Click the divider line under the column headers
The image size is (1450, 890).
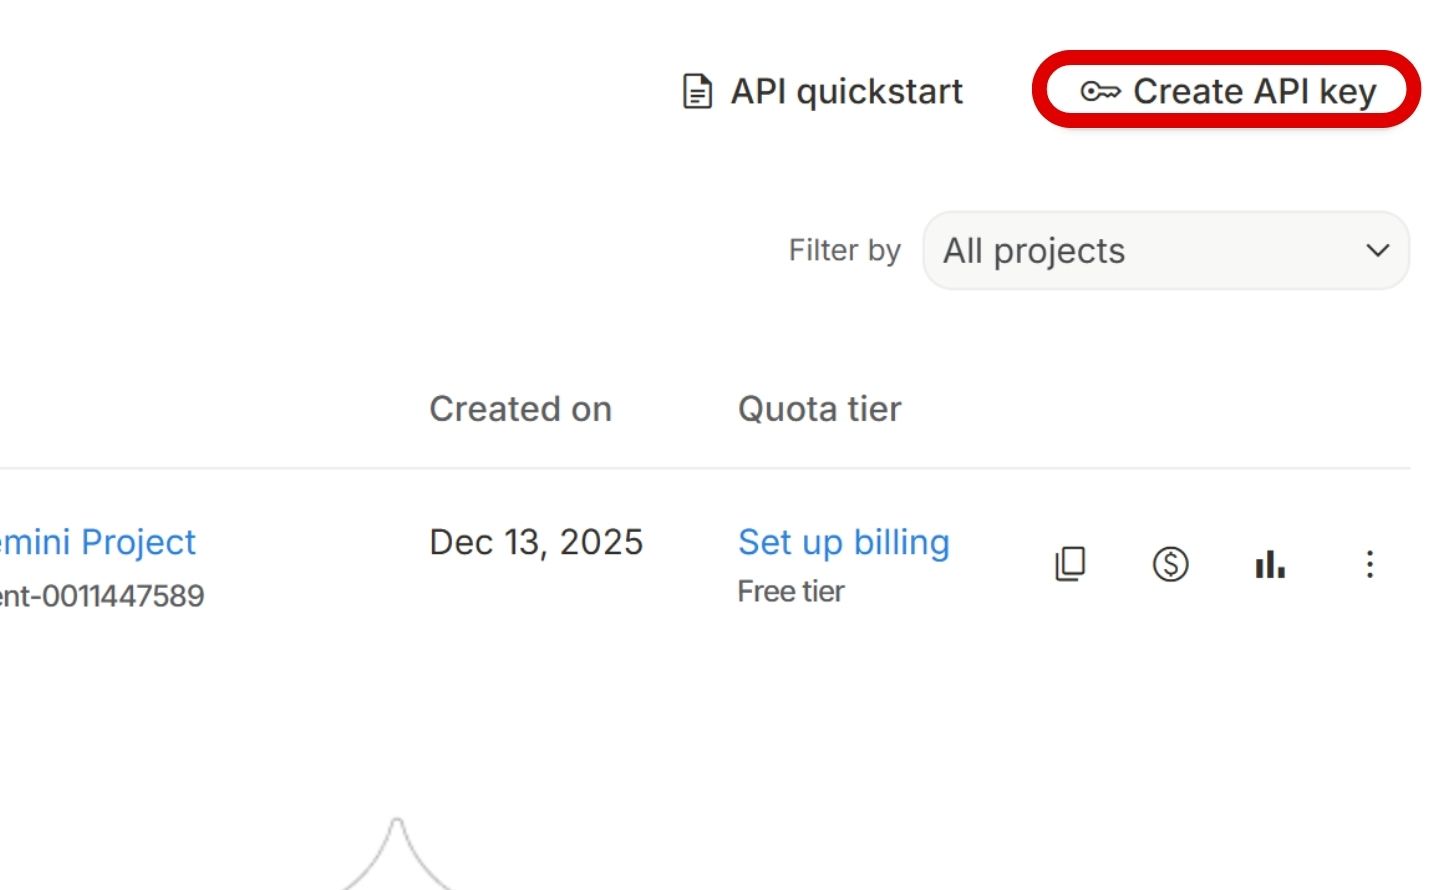(700, 468)
